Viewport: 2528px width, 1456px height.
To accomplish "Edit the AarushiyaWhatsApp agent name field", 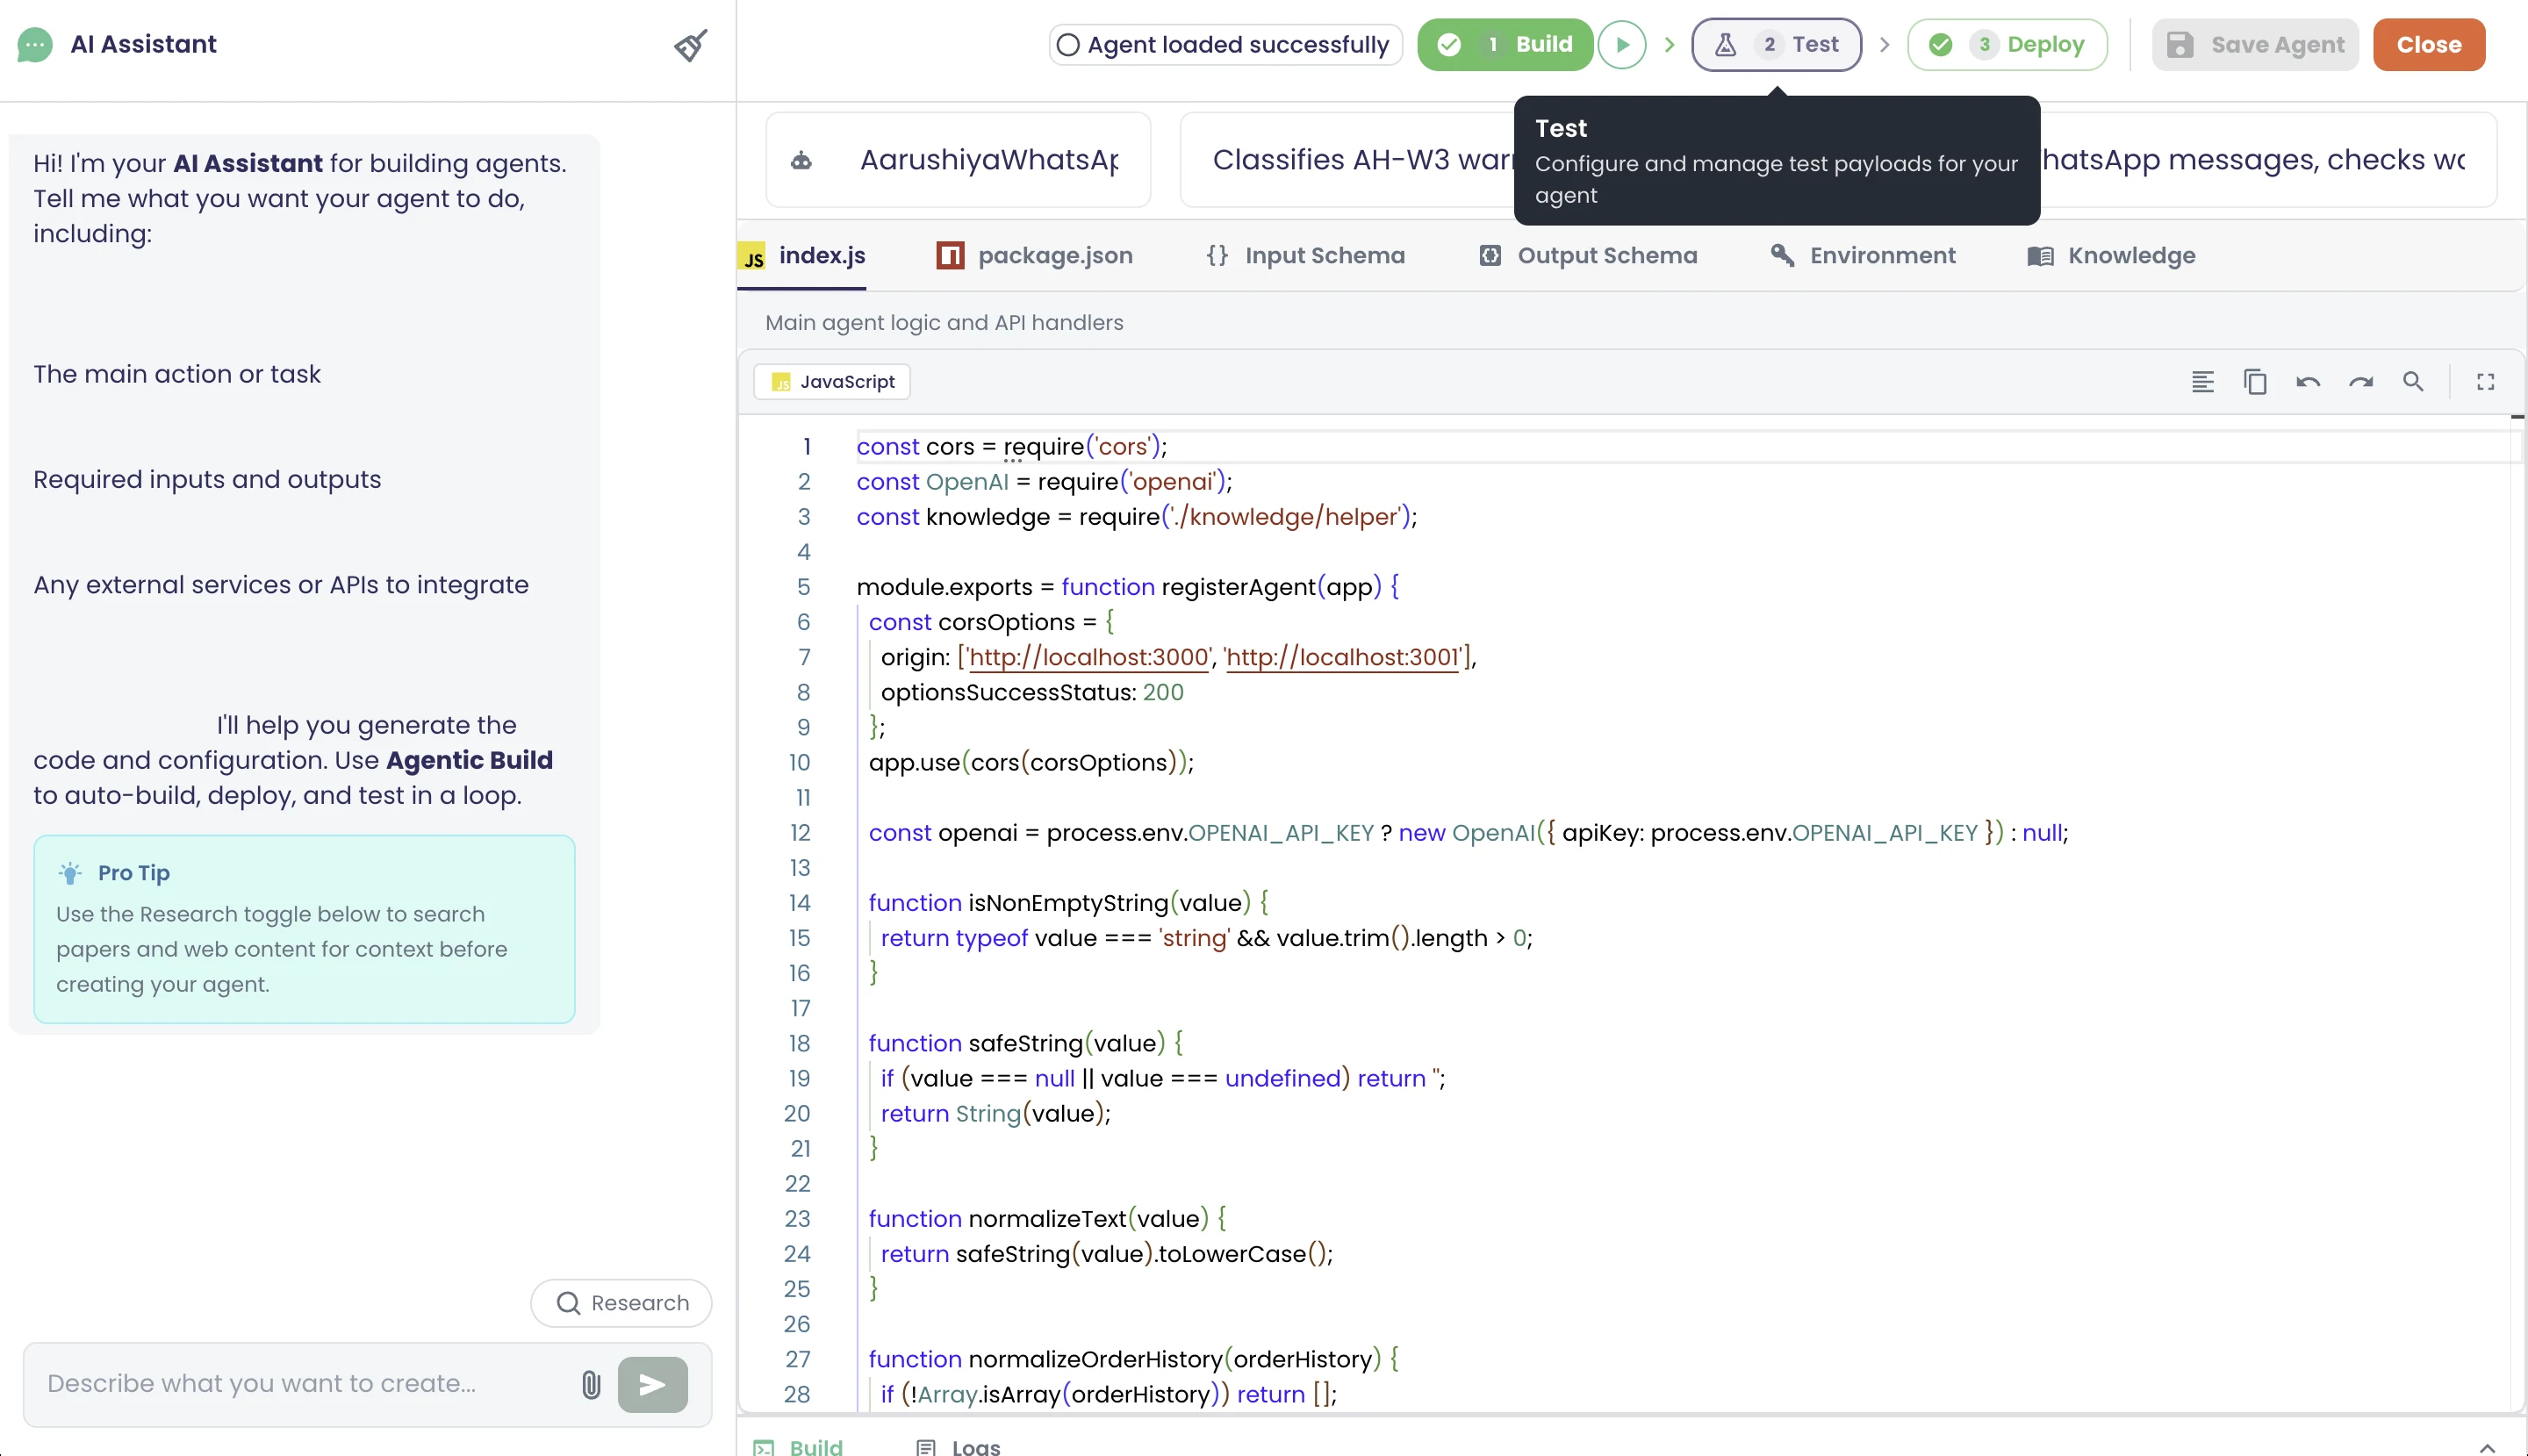I will (958, 160).
